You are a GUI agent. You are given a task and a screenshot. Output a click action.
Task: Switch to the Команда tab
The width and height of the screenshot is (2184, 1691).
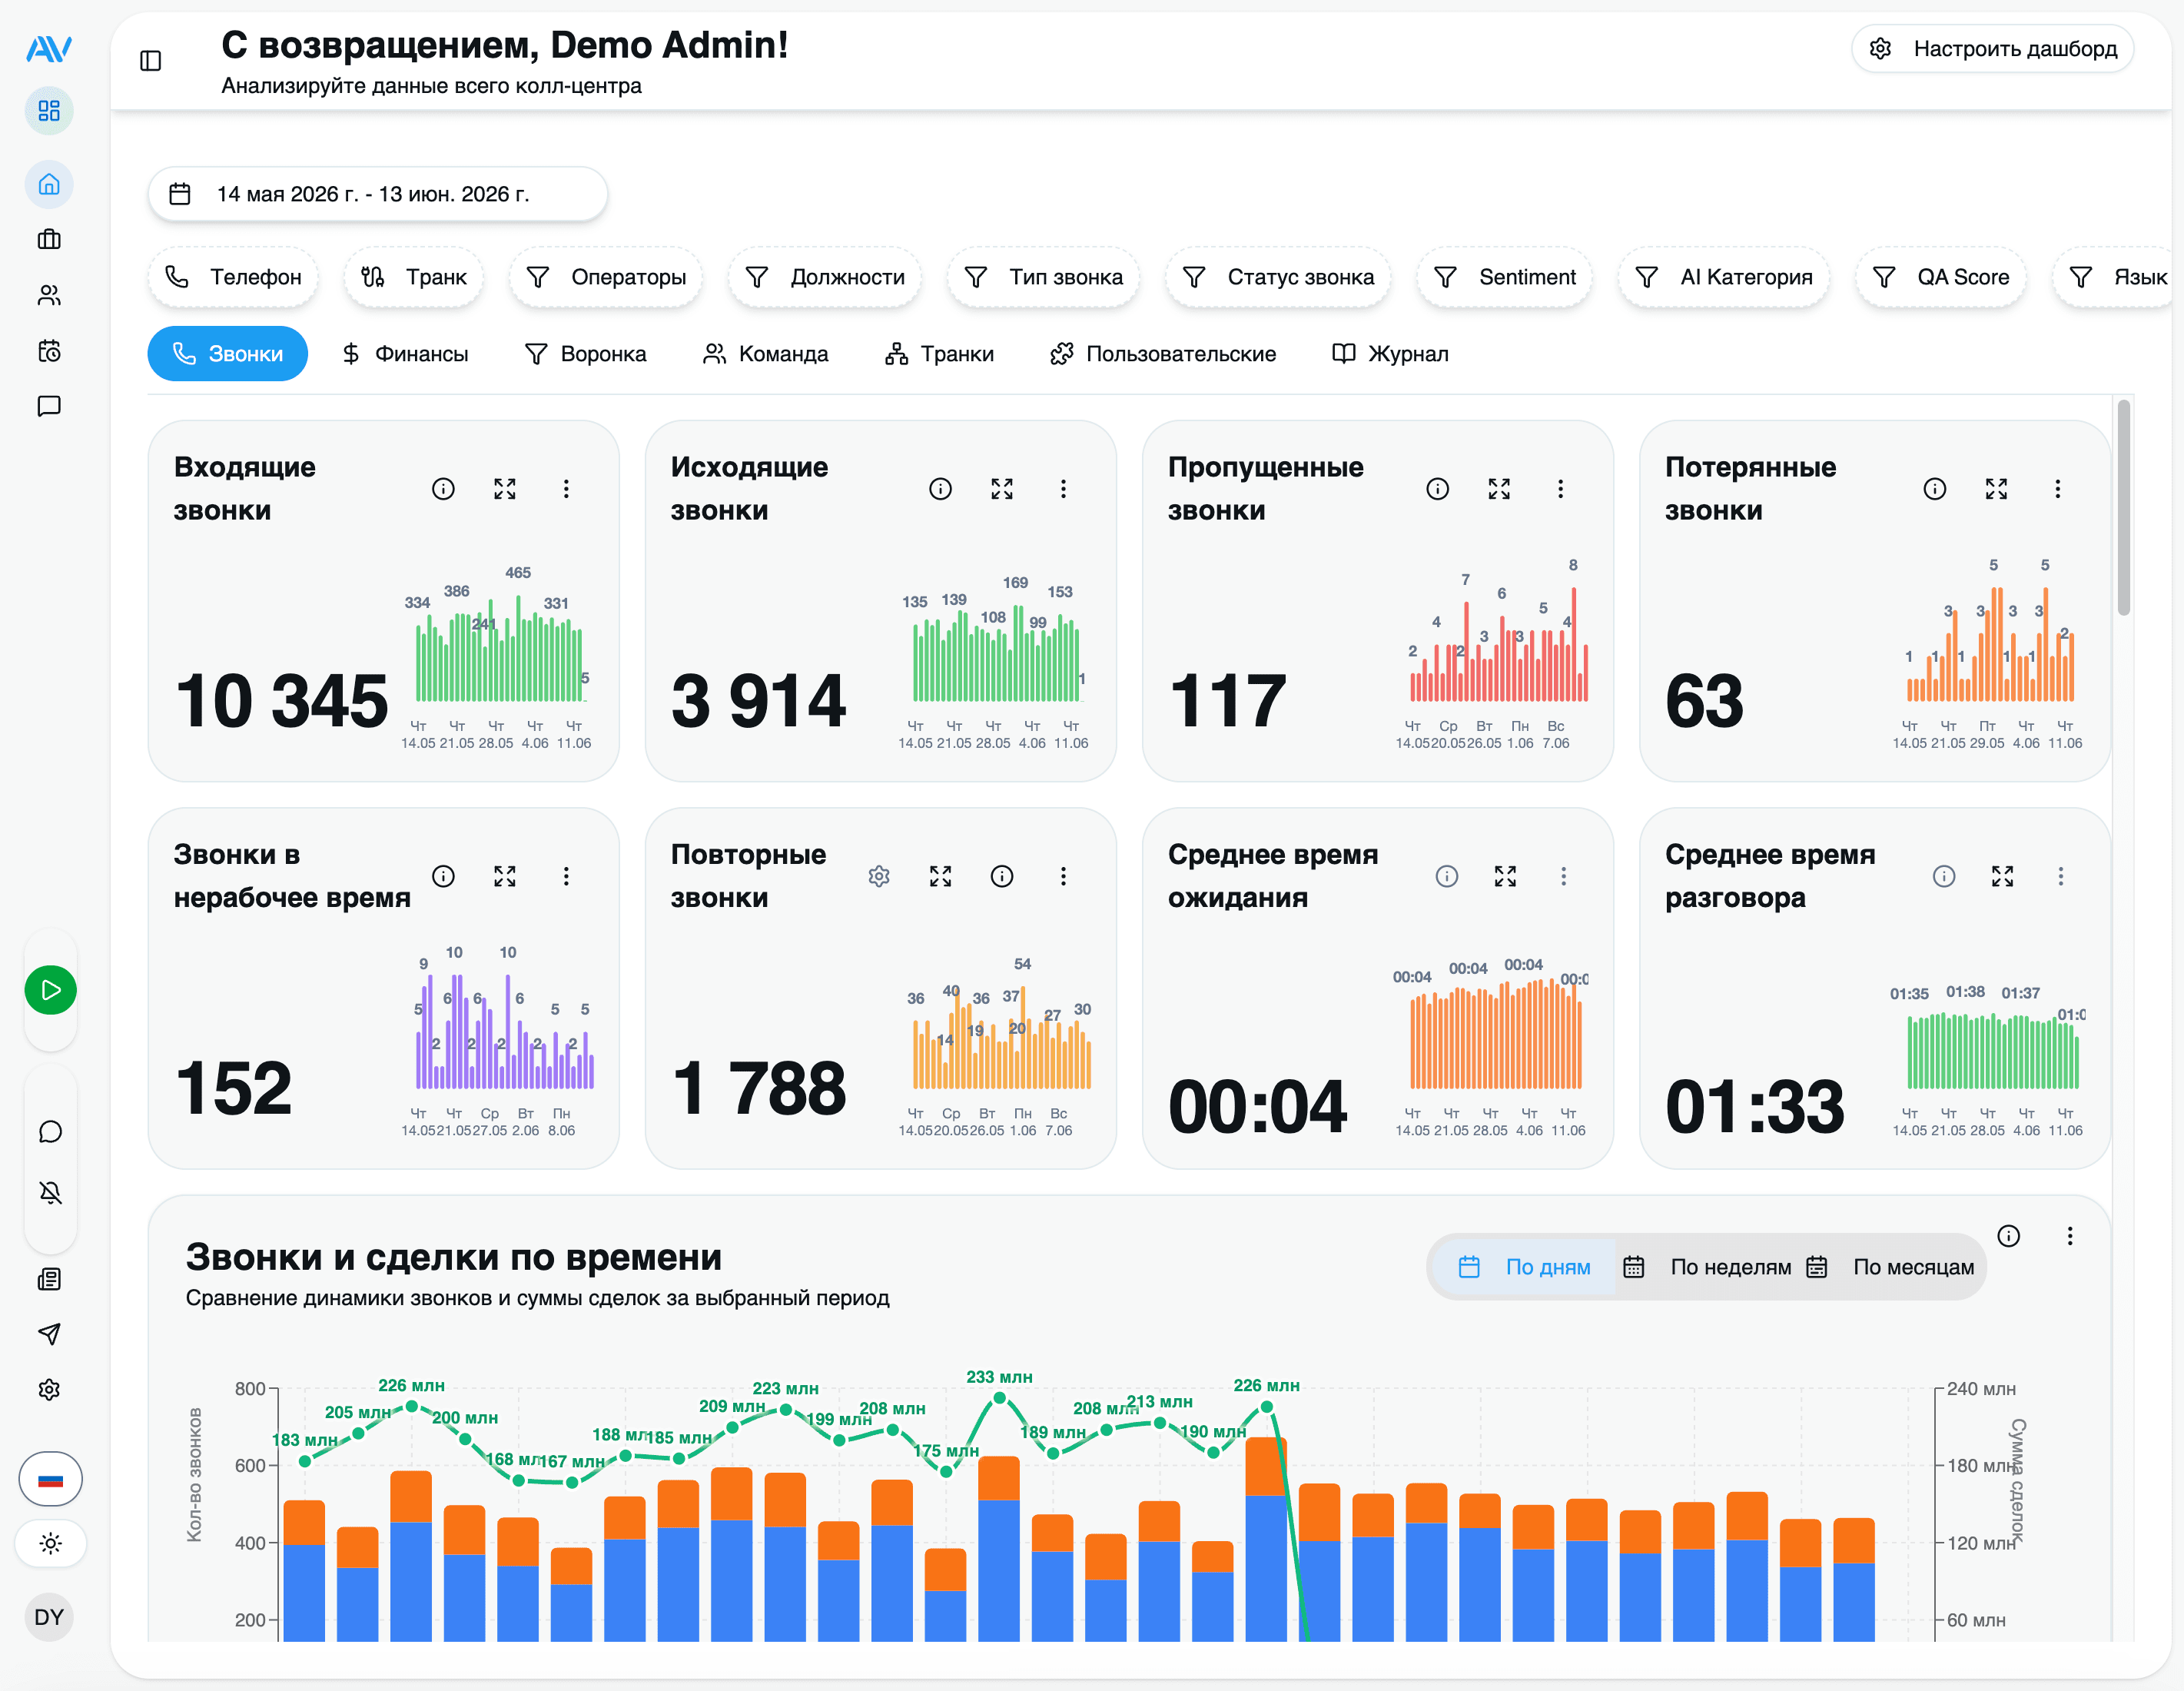point(766,354)
